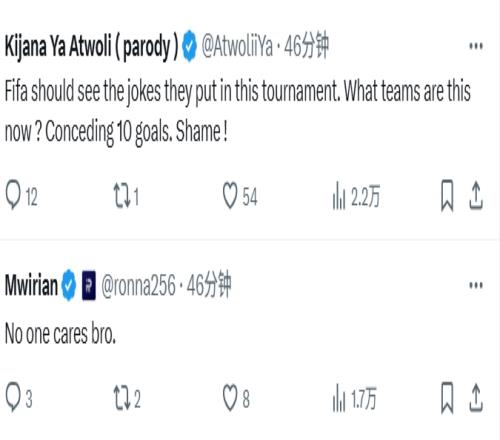The width and height of the screenshot is (500, 440).
Task: Open the "No one cares bro." tweet text
Action: (60, 334)
